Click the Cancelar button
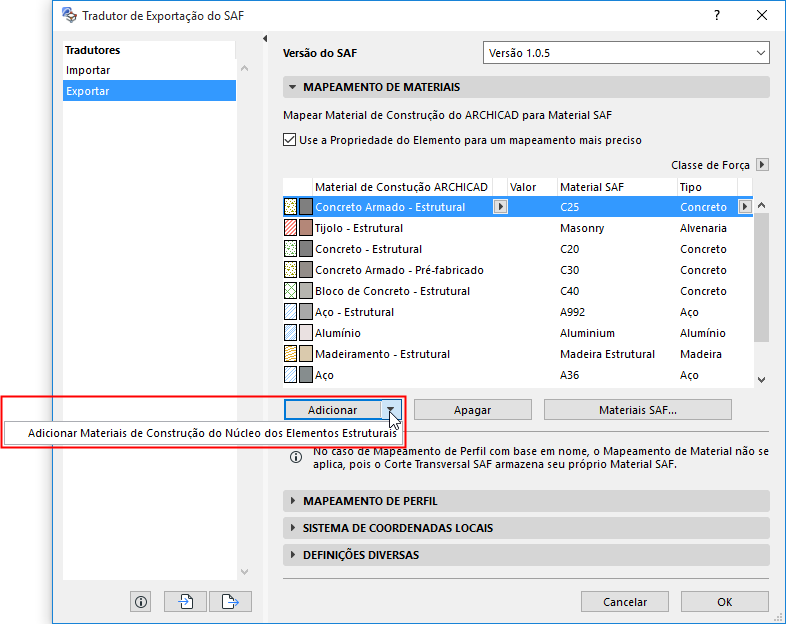 click(625, 602)
